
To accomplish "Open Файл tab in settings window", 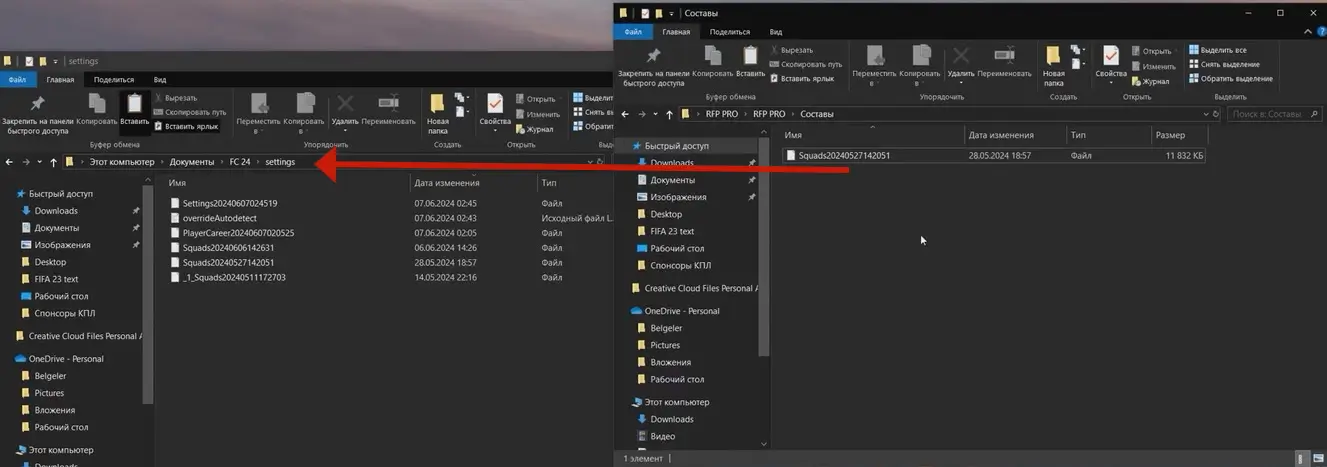I will point(17,80).
